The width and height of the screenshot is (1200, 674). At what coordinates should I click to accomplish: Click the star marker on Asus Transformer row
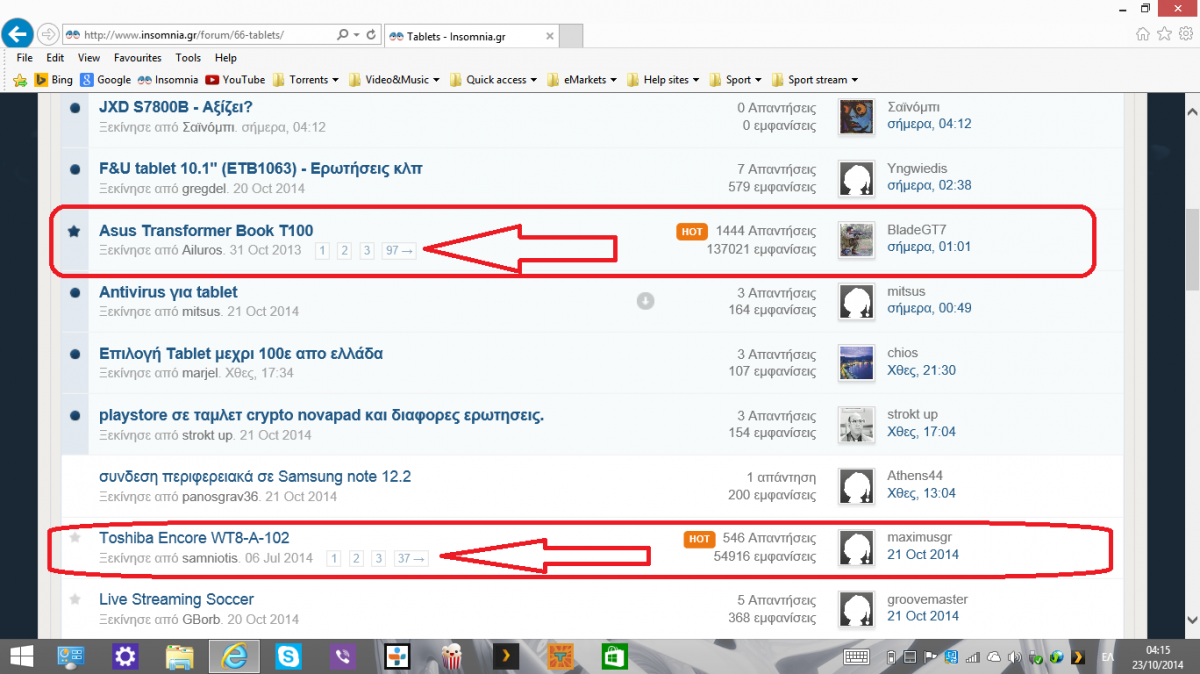pyautogui.click(x=74, y=231)
